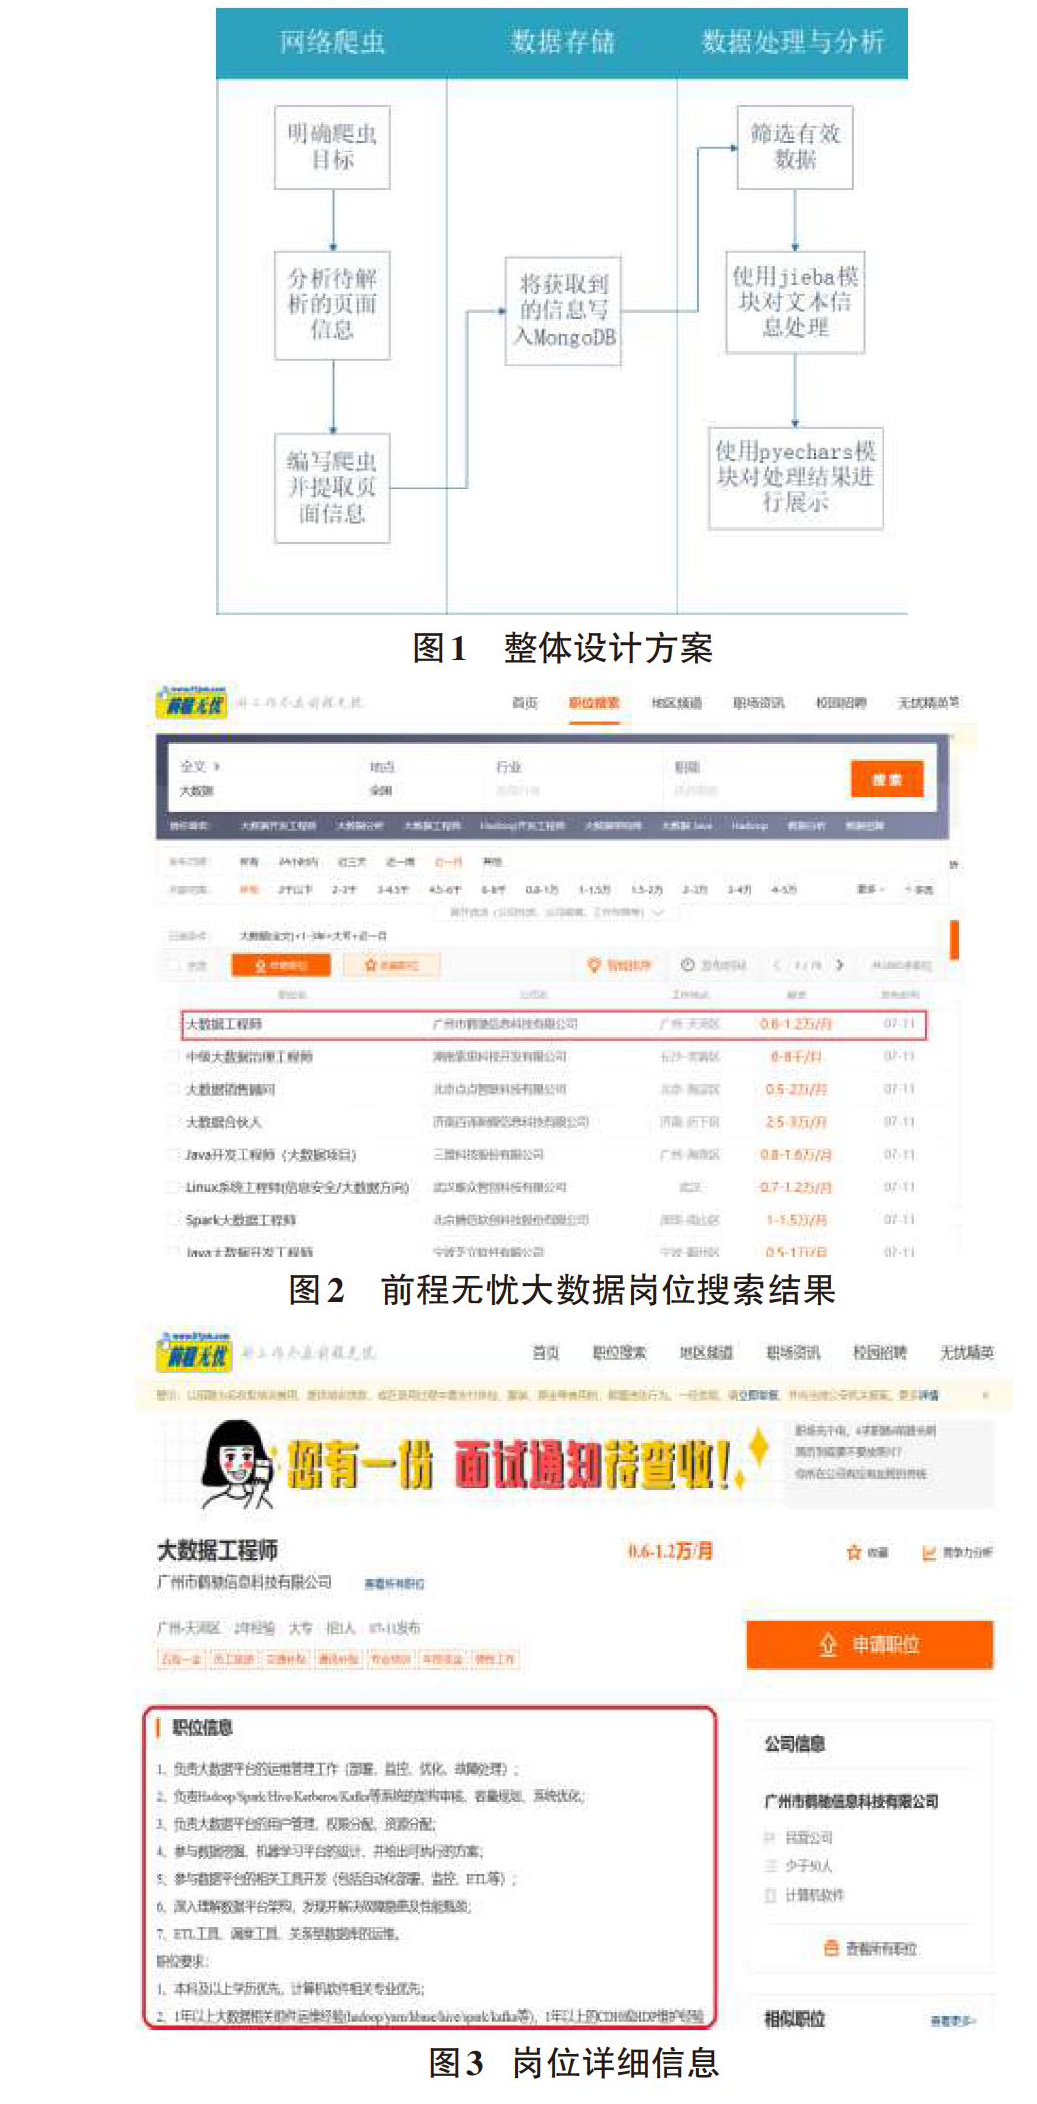Image resolution: width=1037 pixels, height=2104 pixels.
Task: Open the 地点 location selector
Action: point(381,778)
